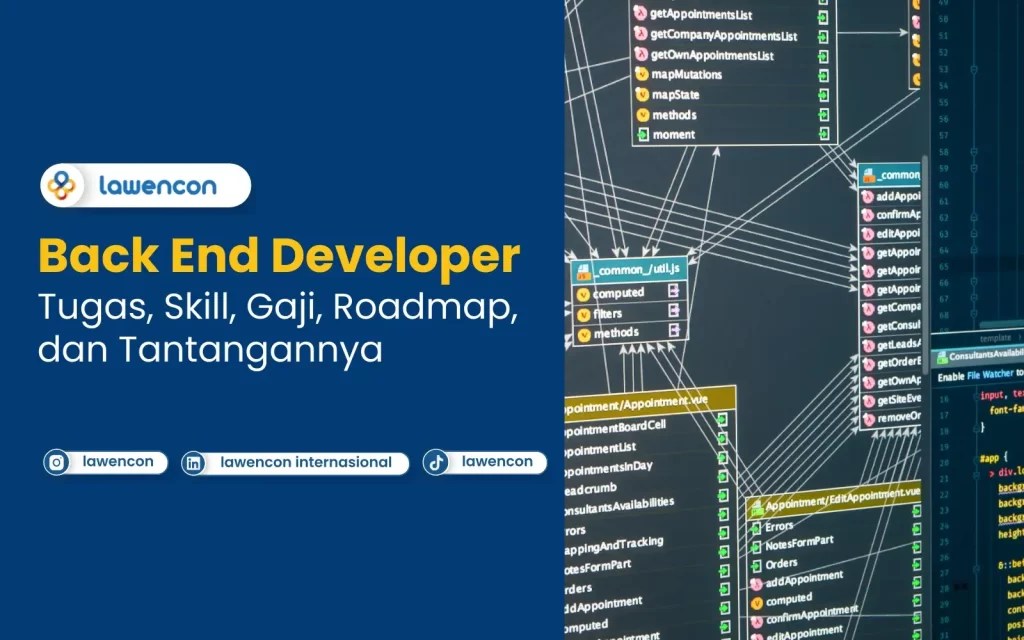The height and width of the screenshot is (640, 1024).
Task: Click the lawencon flower logo icon
Action: pos(61,185)
